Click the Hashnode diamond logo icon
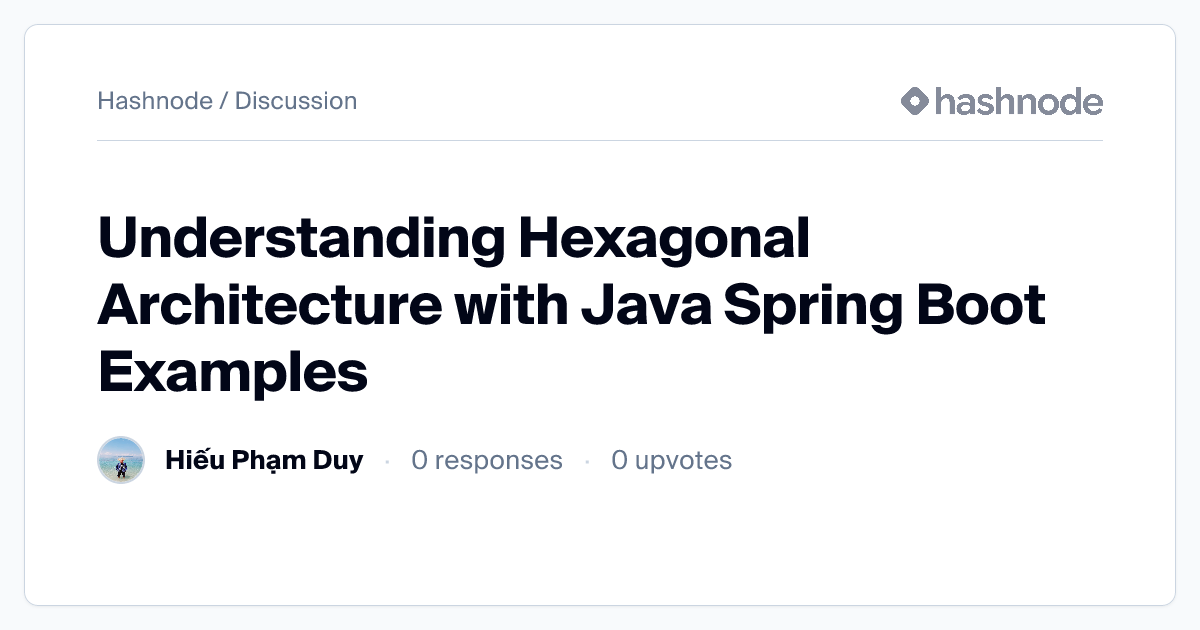 coord(915,101)
